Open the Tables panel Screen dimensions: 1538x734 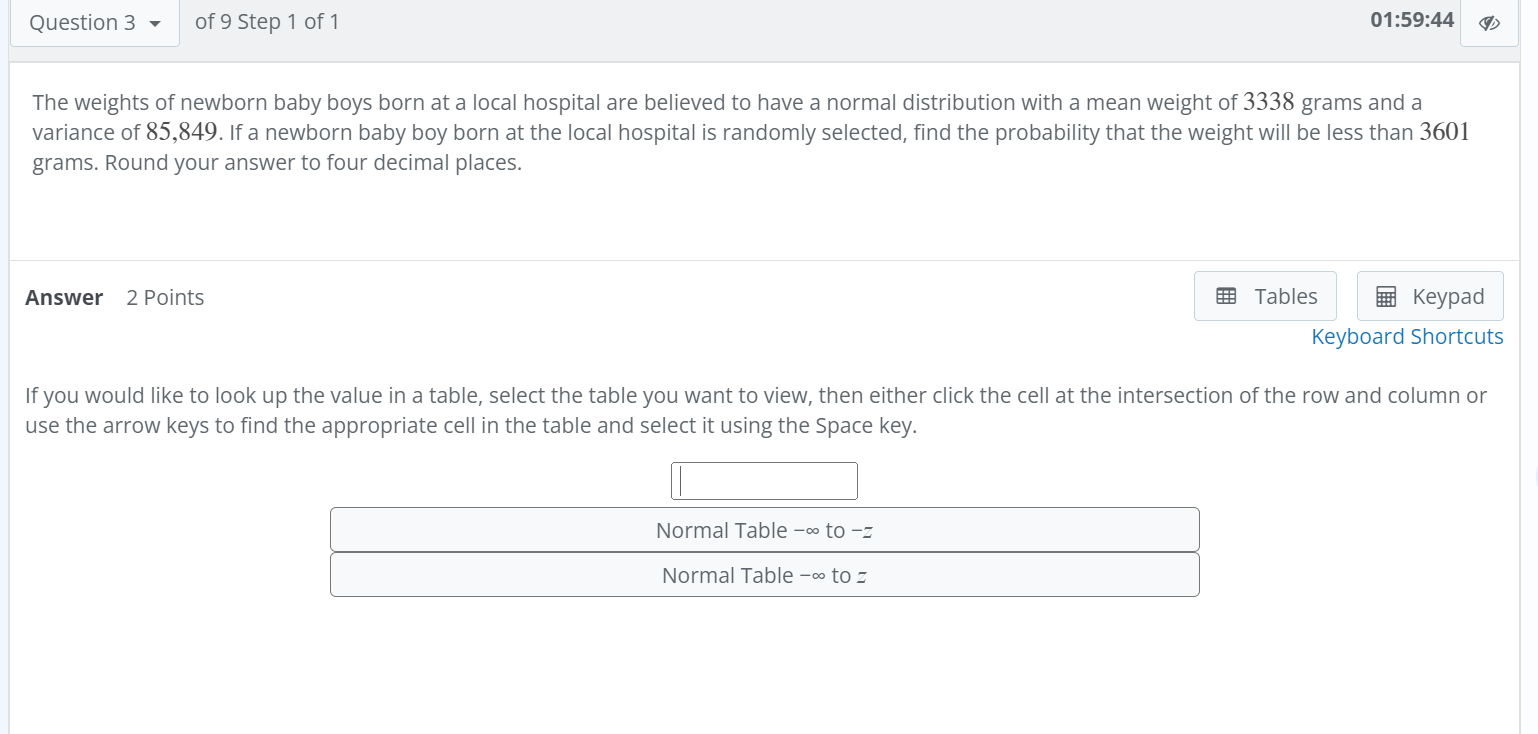coord(1265,296)
